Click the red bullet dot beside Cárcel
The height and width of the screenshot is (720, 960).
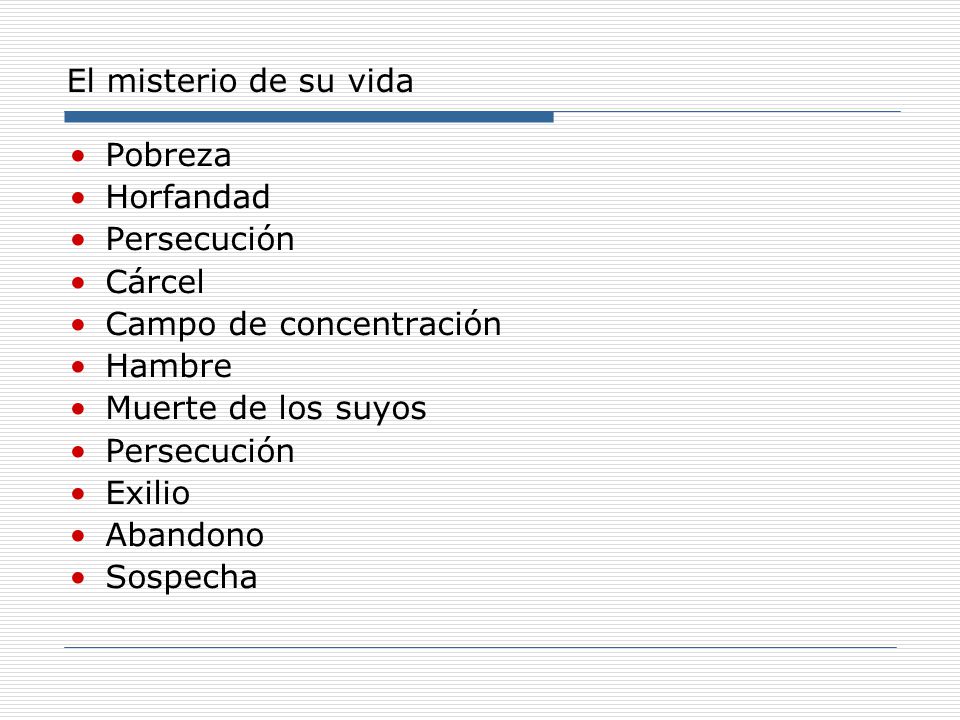click(x=78, y=283)
